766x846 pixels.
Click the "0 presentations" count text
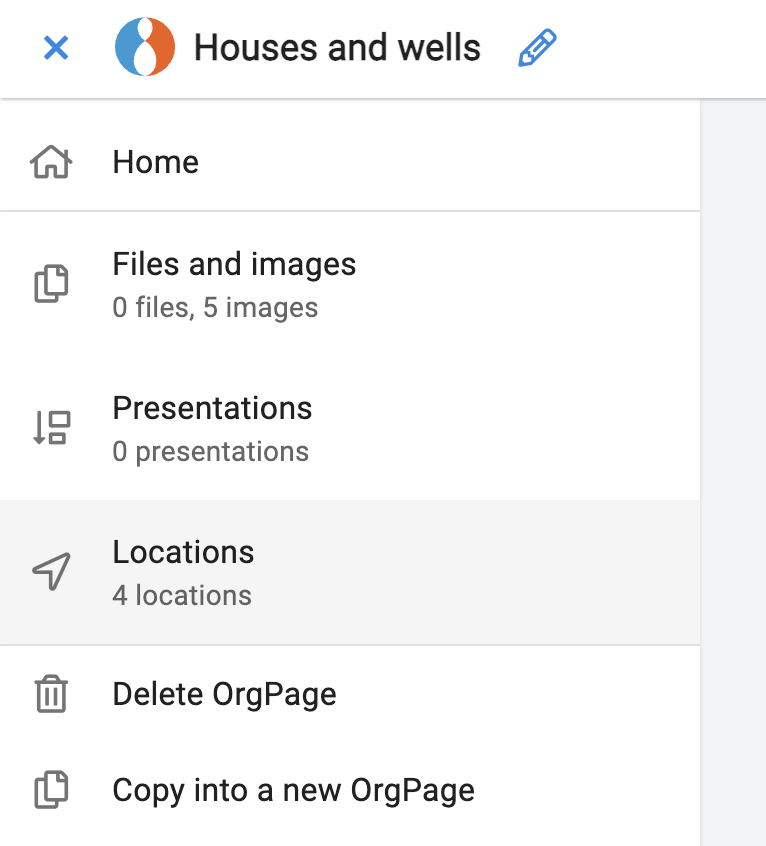(x=210, y=452)
